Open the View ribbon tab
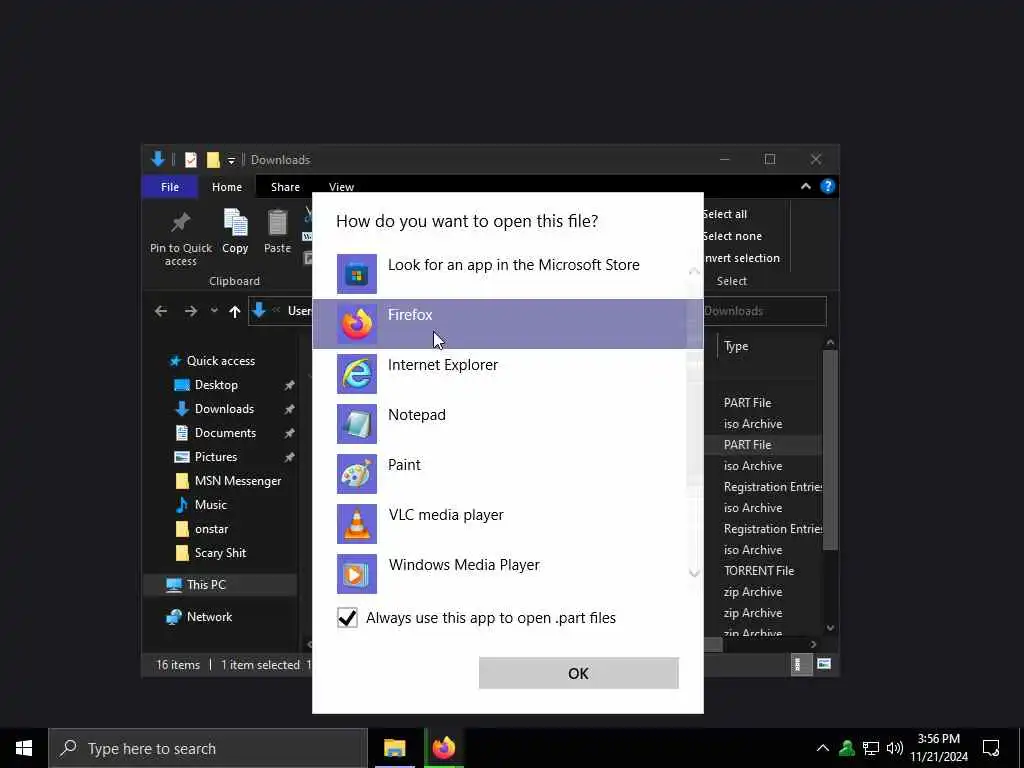The height and width of the screenshot is (768, 1024). pyautogui.click(x=341, y=187)
